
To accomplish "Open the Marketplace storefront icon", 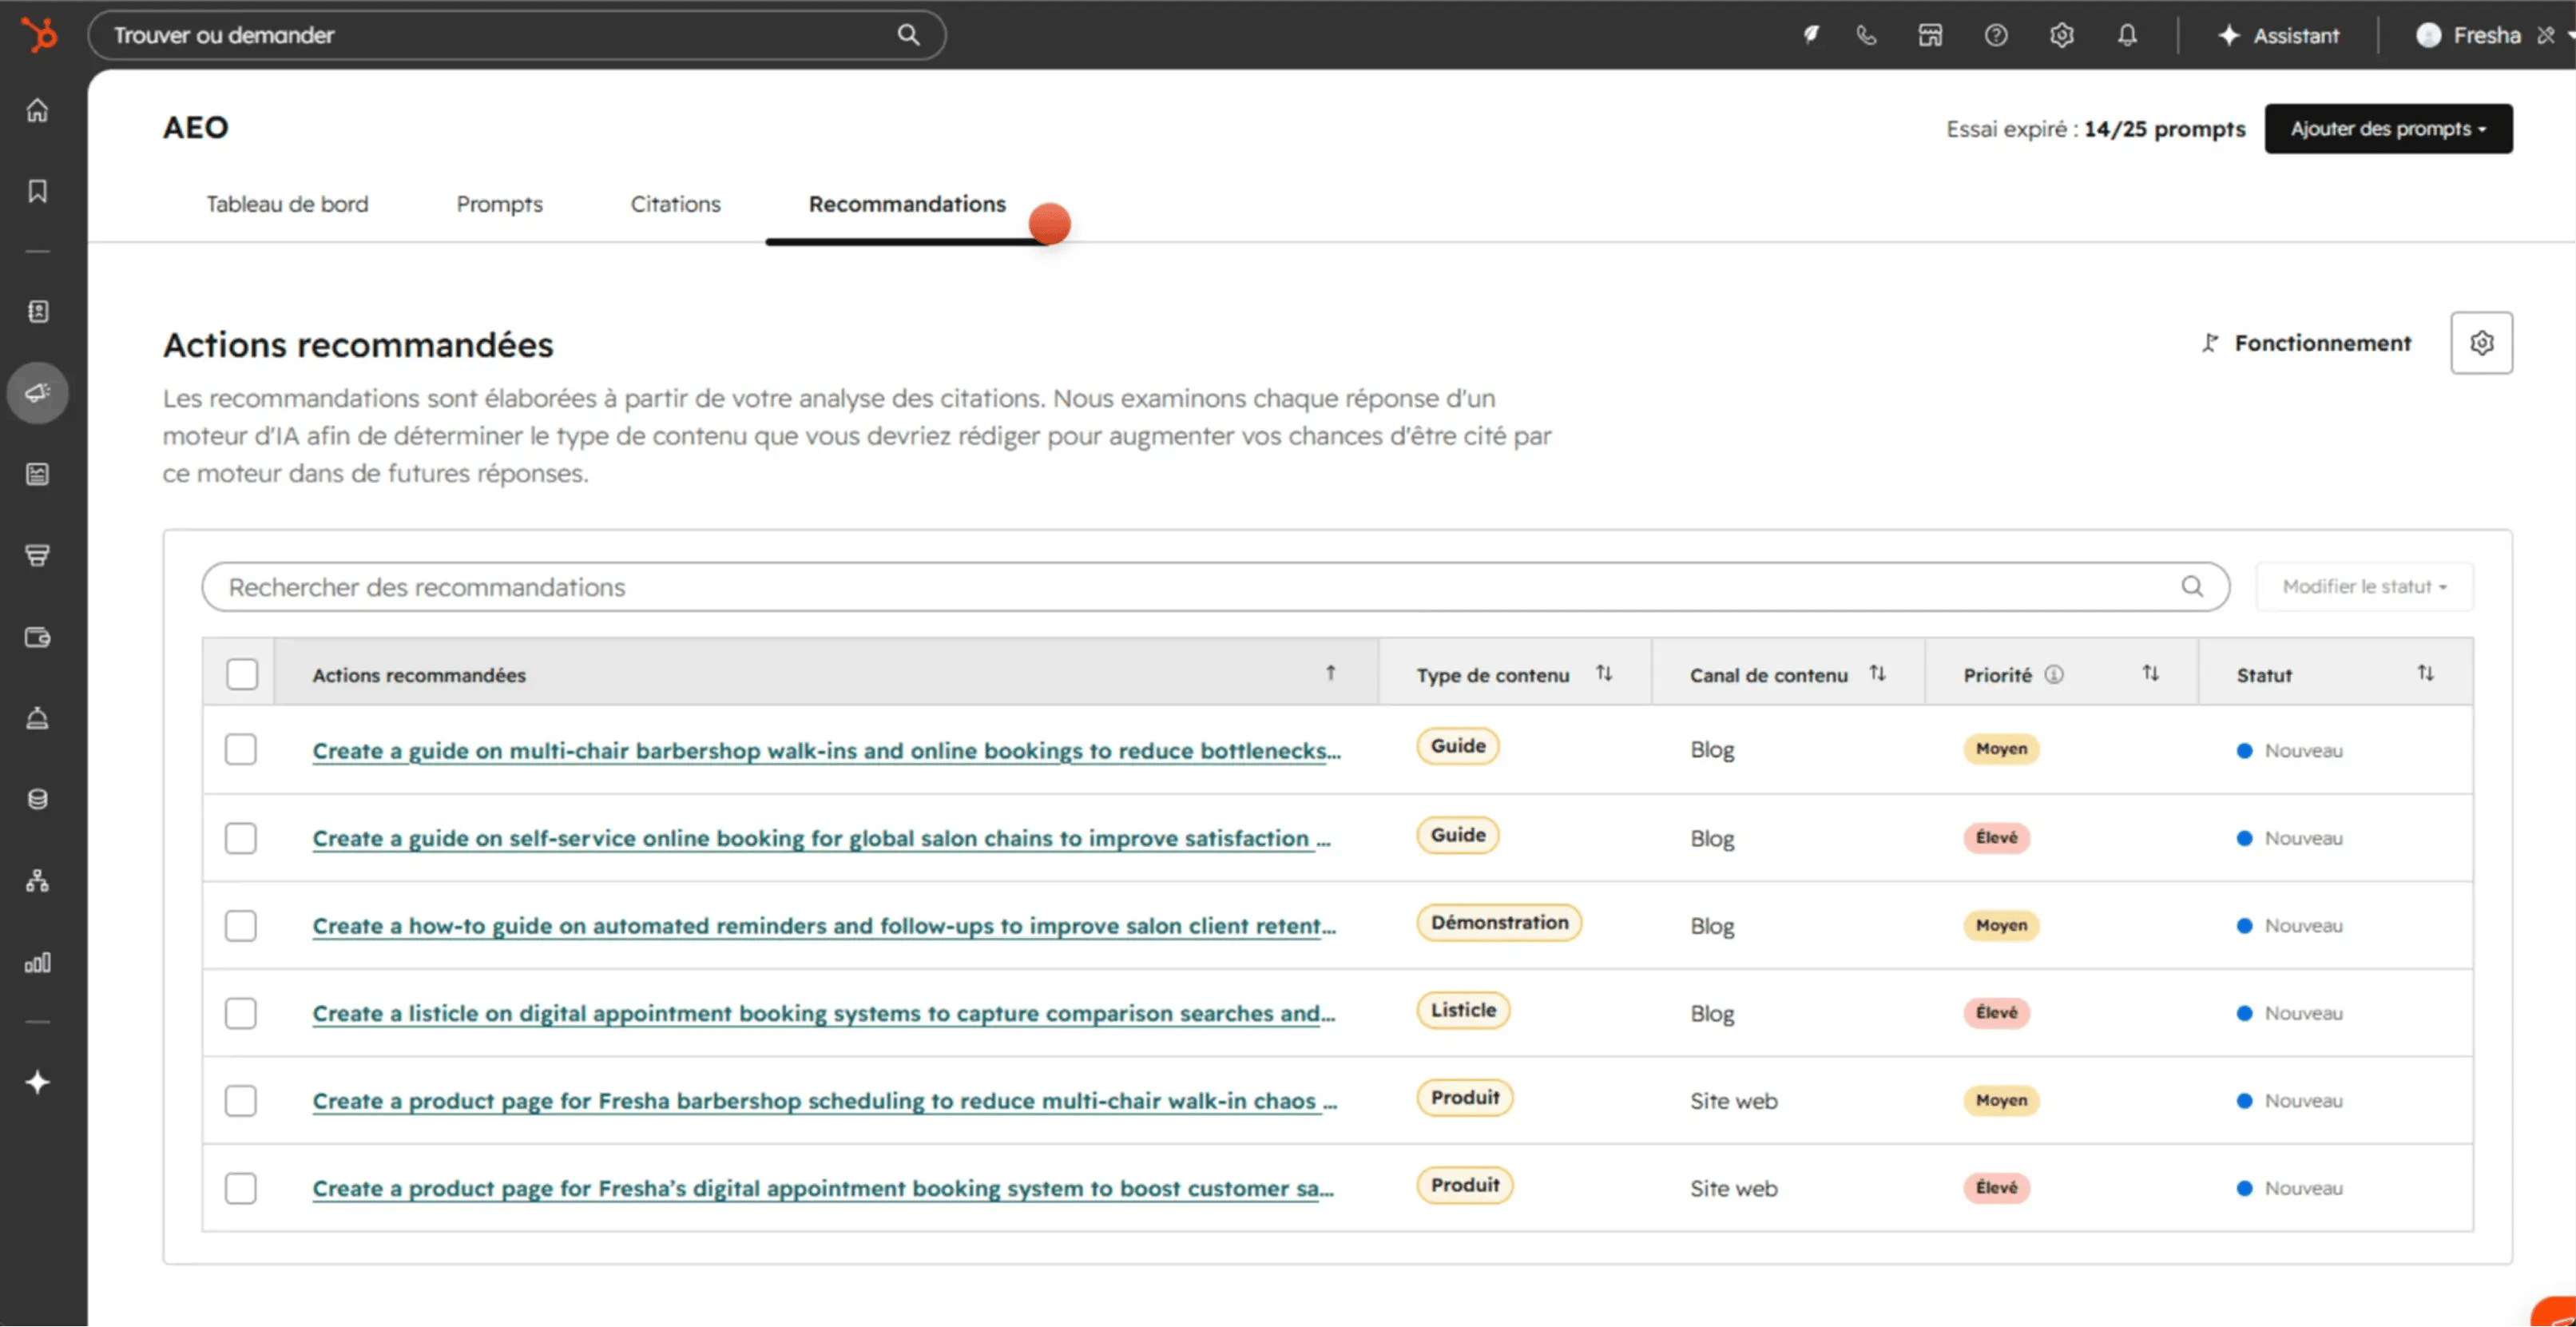I will click(x=1930, y=35).
